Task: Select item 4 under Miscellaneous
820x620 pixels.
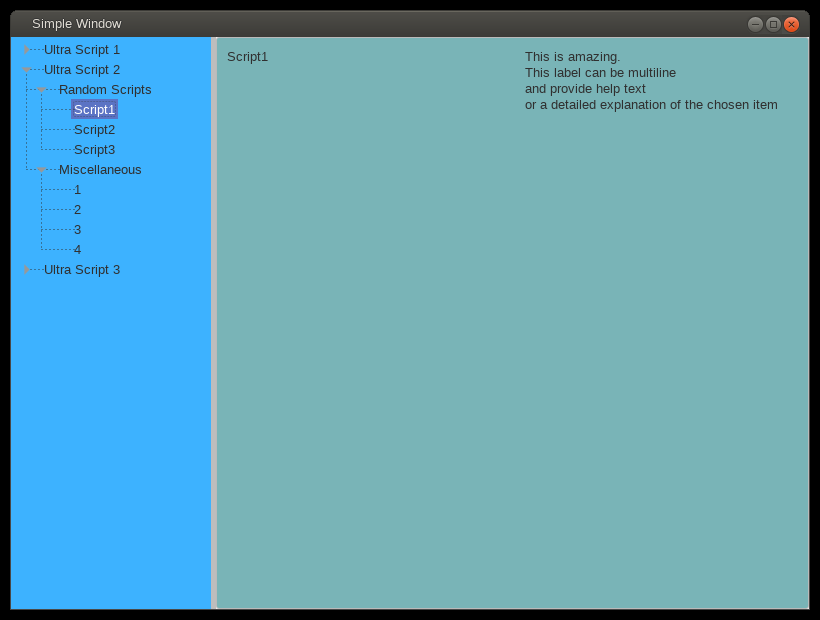Action: 77,249
